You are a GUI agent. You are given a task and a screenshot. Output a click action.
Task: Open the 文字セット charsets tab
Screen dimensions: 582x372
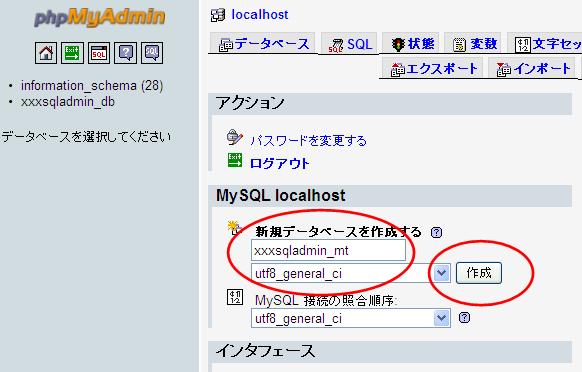[x=545, y=43]
